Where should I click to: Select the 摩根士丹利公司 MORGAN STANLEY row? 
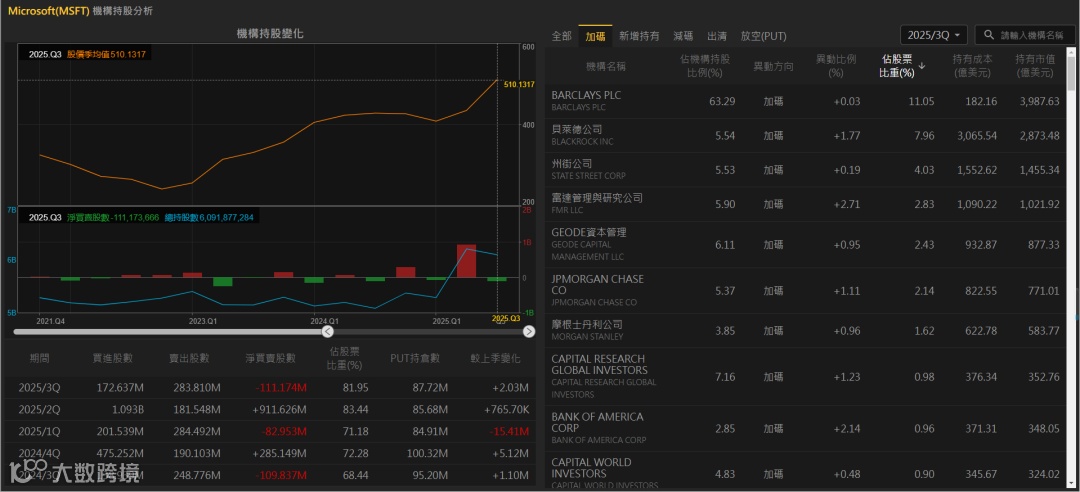pos(806,331)
